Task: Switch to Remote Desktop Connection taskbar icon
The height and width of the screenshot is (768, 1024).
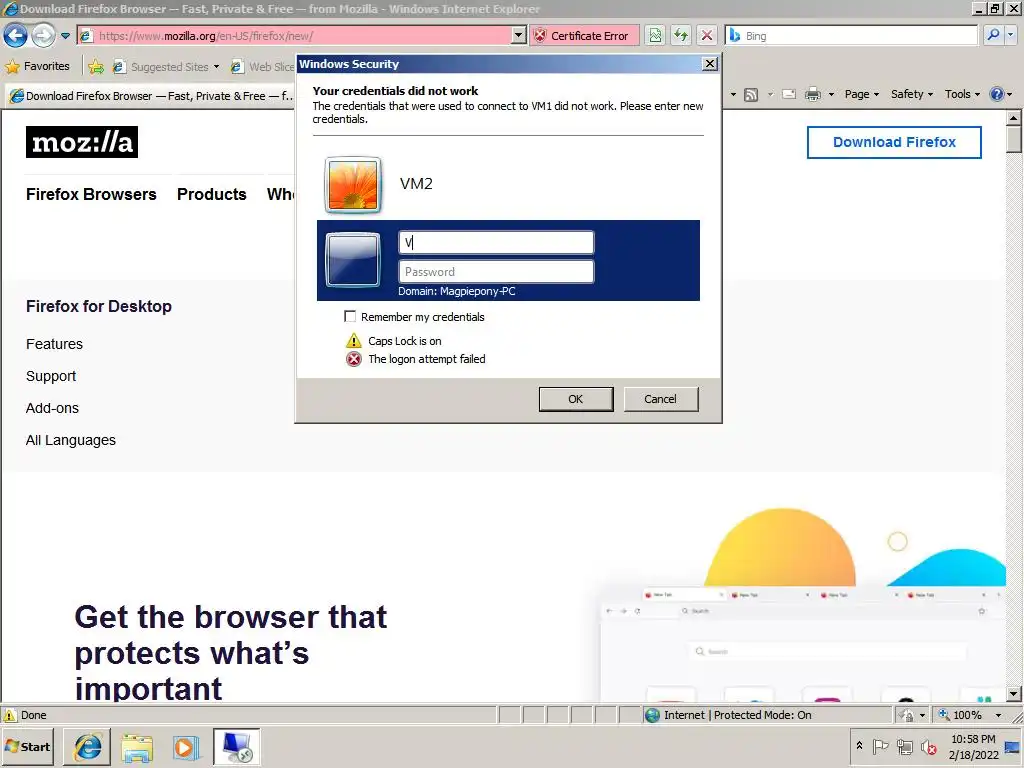Action: [x=236, y=747]
